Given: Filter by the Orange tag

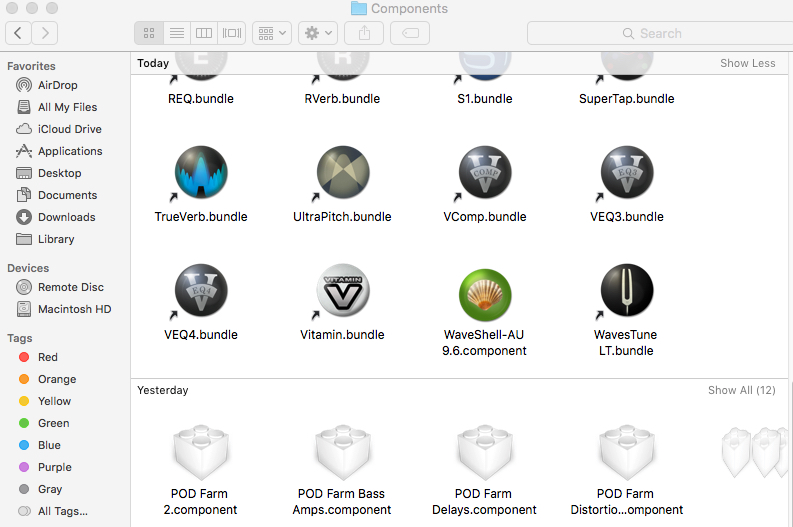Looking at the screenshot, I should 48,379.
